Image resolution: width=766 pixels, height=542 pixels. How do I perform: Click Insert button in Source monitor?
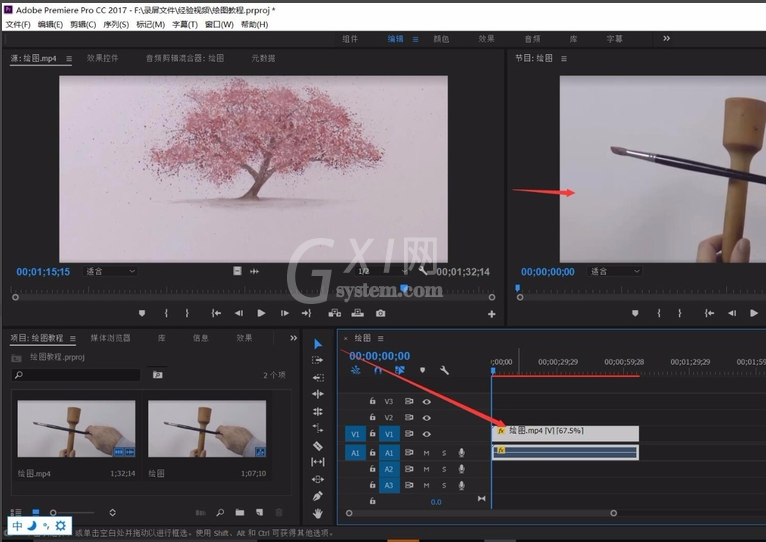335,313
